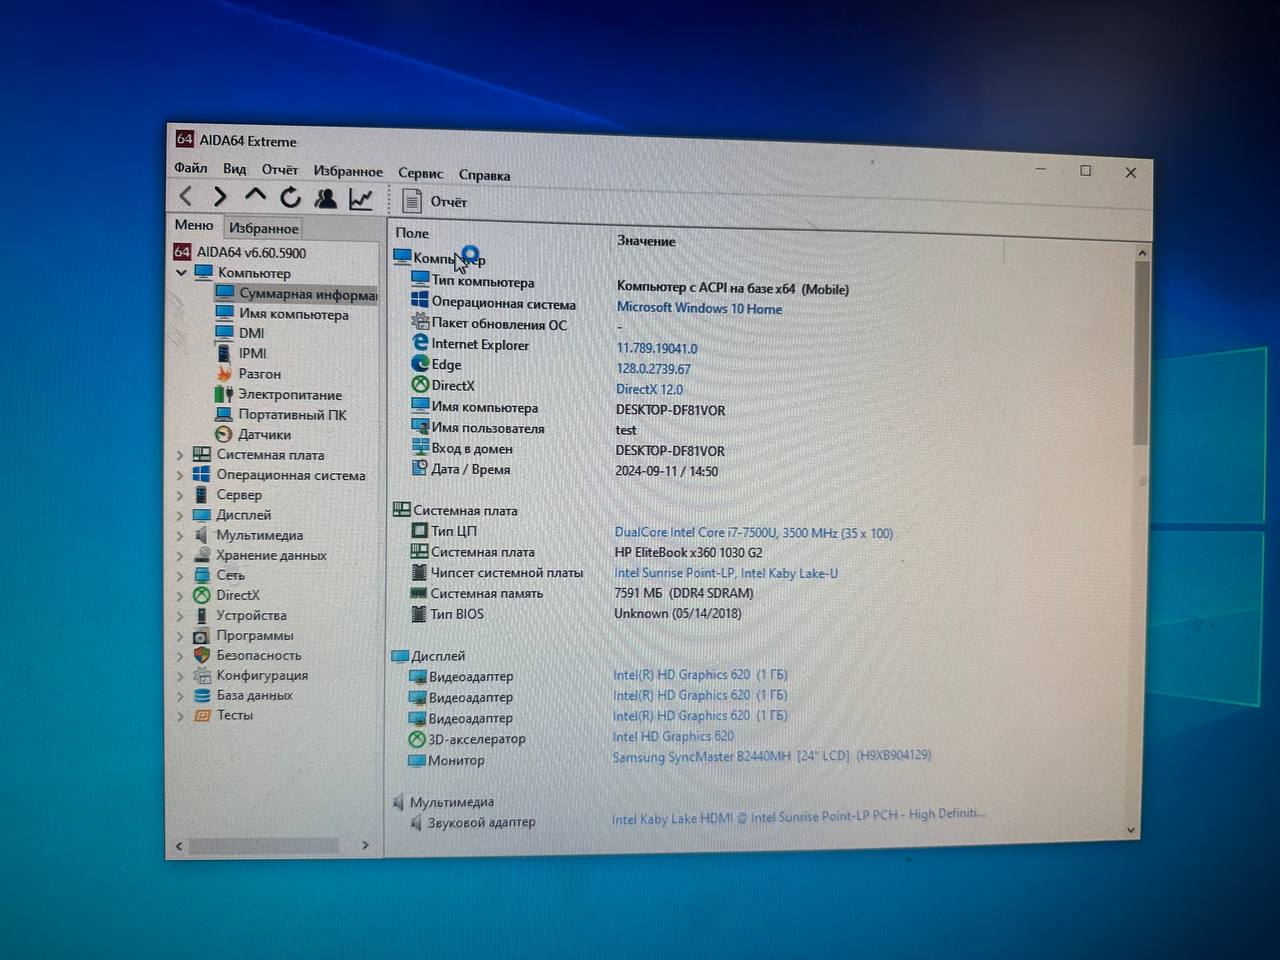Click the Системная память RAM icon
Viewport: 1280px width, 960px height.
(x=419, y=592)
